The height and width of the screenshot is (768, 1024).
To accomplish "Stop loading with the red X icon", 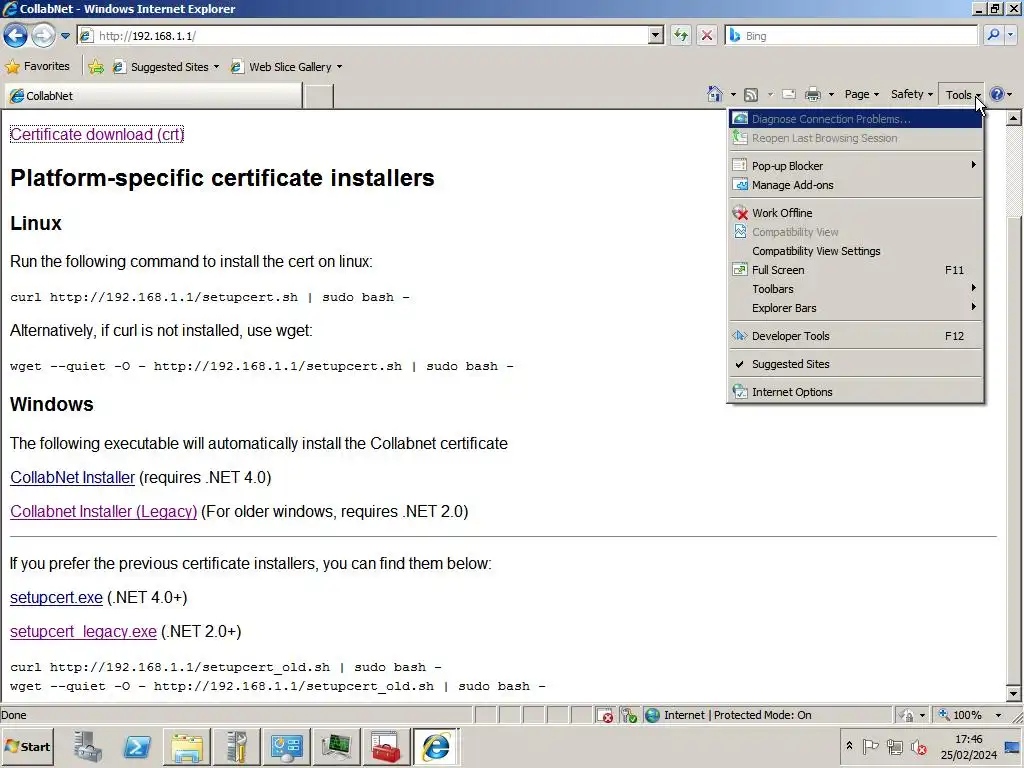I will click(707, 35).
